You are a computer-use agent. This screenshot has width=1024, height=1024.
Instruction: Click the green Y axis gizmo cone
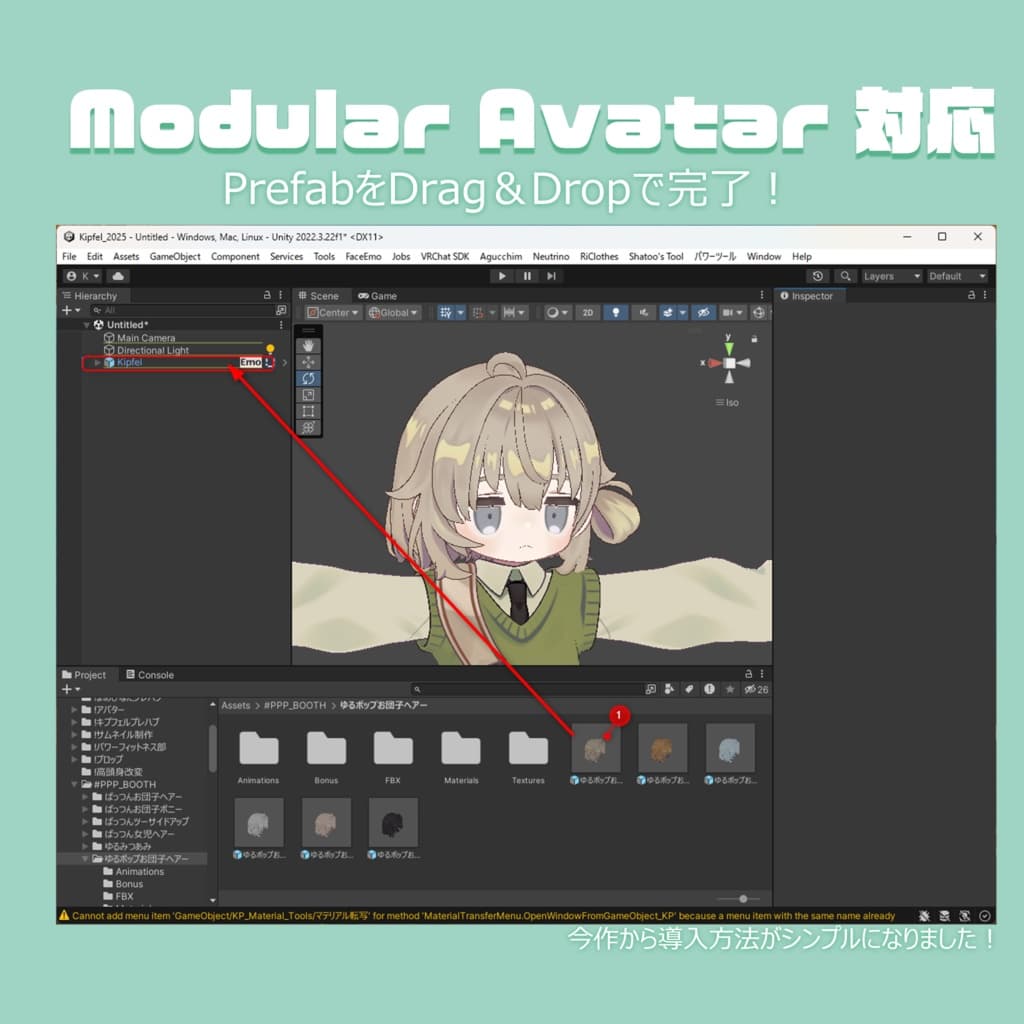pos(729,348)
